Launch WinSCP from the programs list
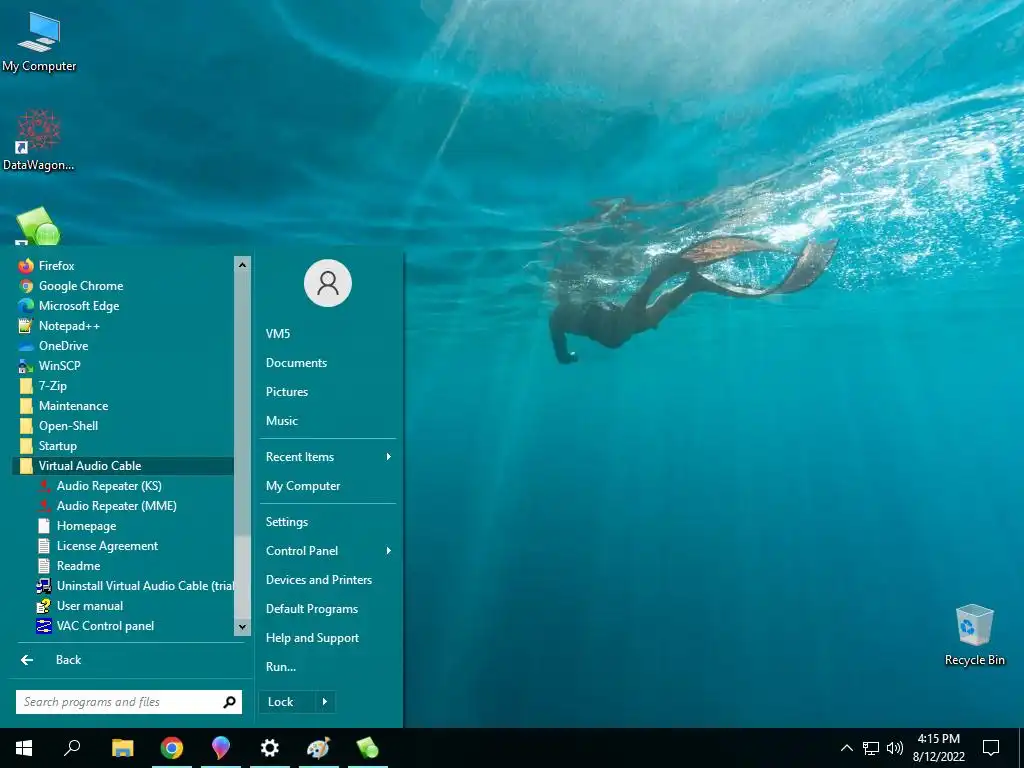This screenshot has width=1024, height=768. 123,366
